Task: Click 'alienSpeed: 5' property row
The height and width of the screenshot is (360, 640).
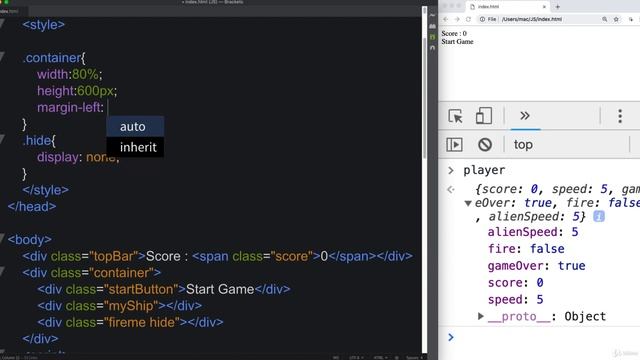Action: 533,232
